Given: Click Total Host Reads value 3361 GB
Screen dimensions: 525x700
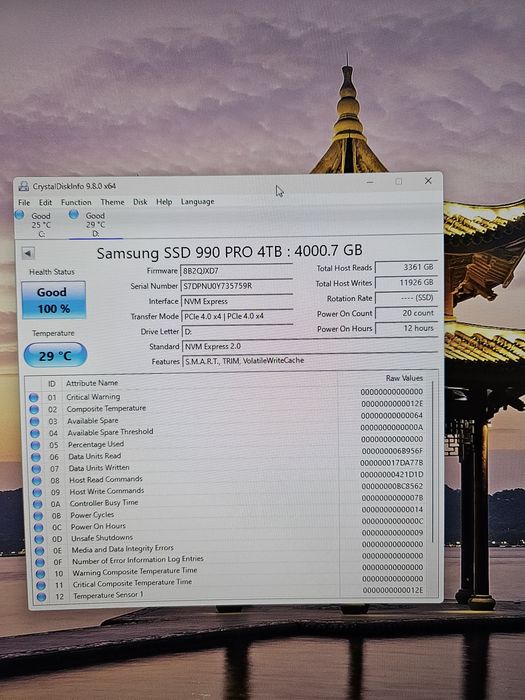Looking at the screenshot, I should [x=406, y=267].
